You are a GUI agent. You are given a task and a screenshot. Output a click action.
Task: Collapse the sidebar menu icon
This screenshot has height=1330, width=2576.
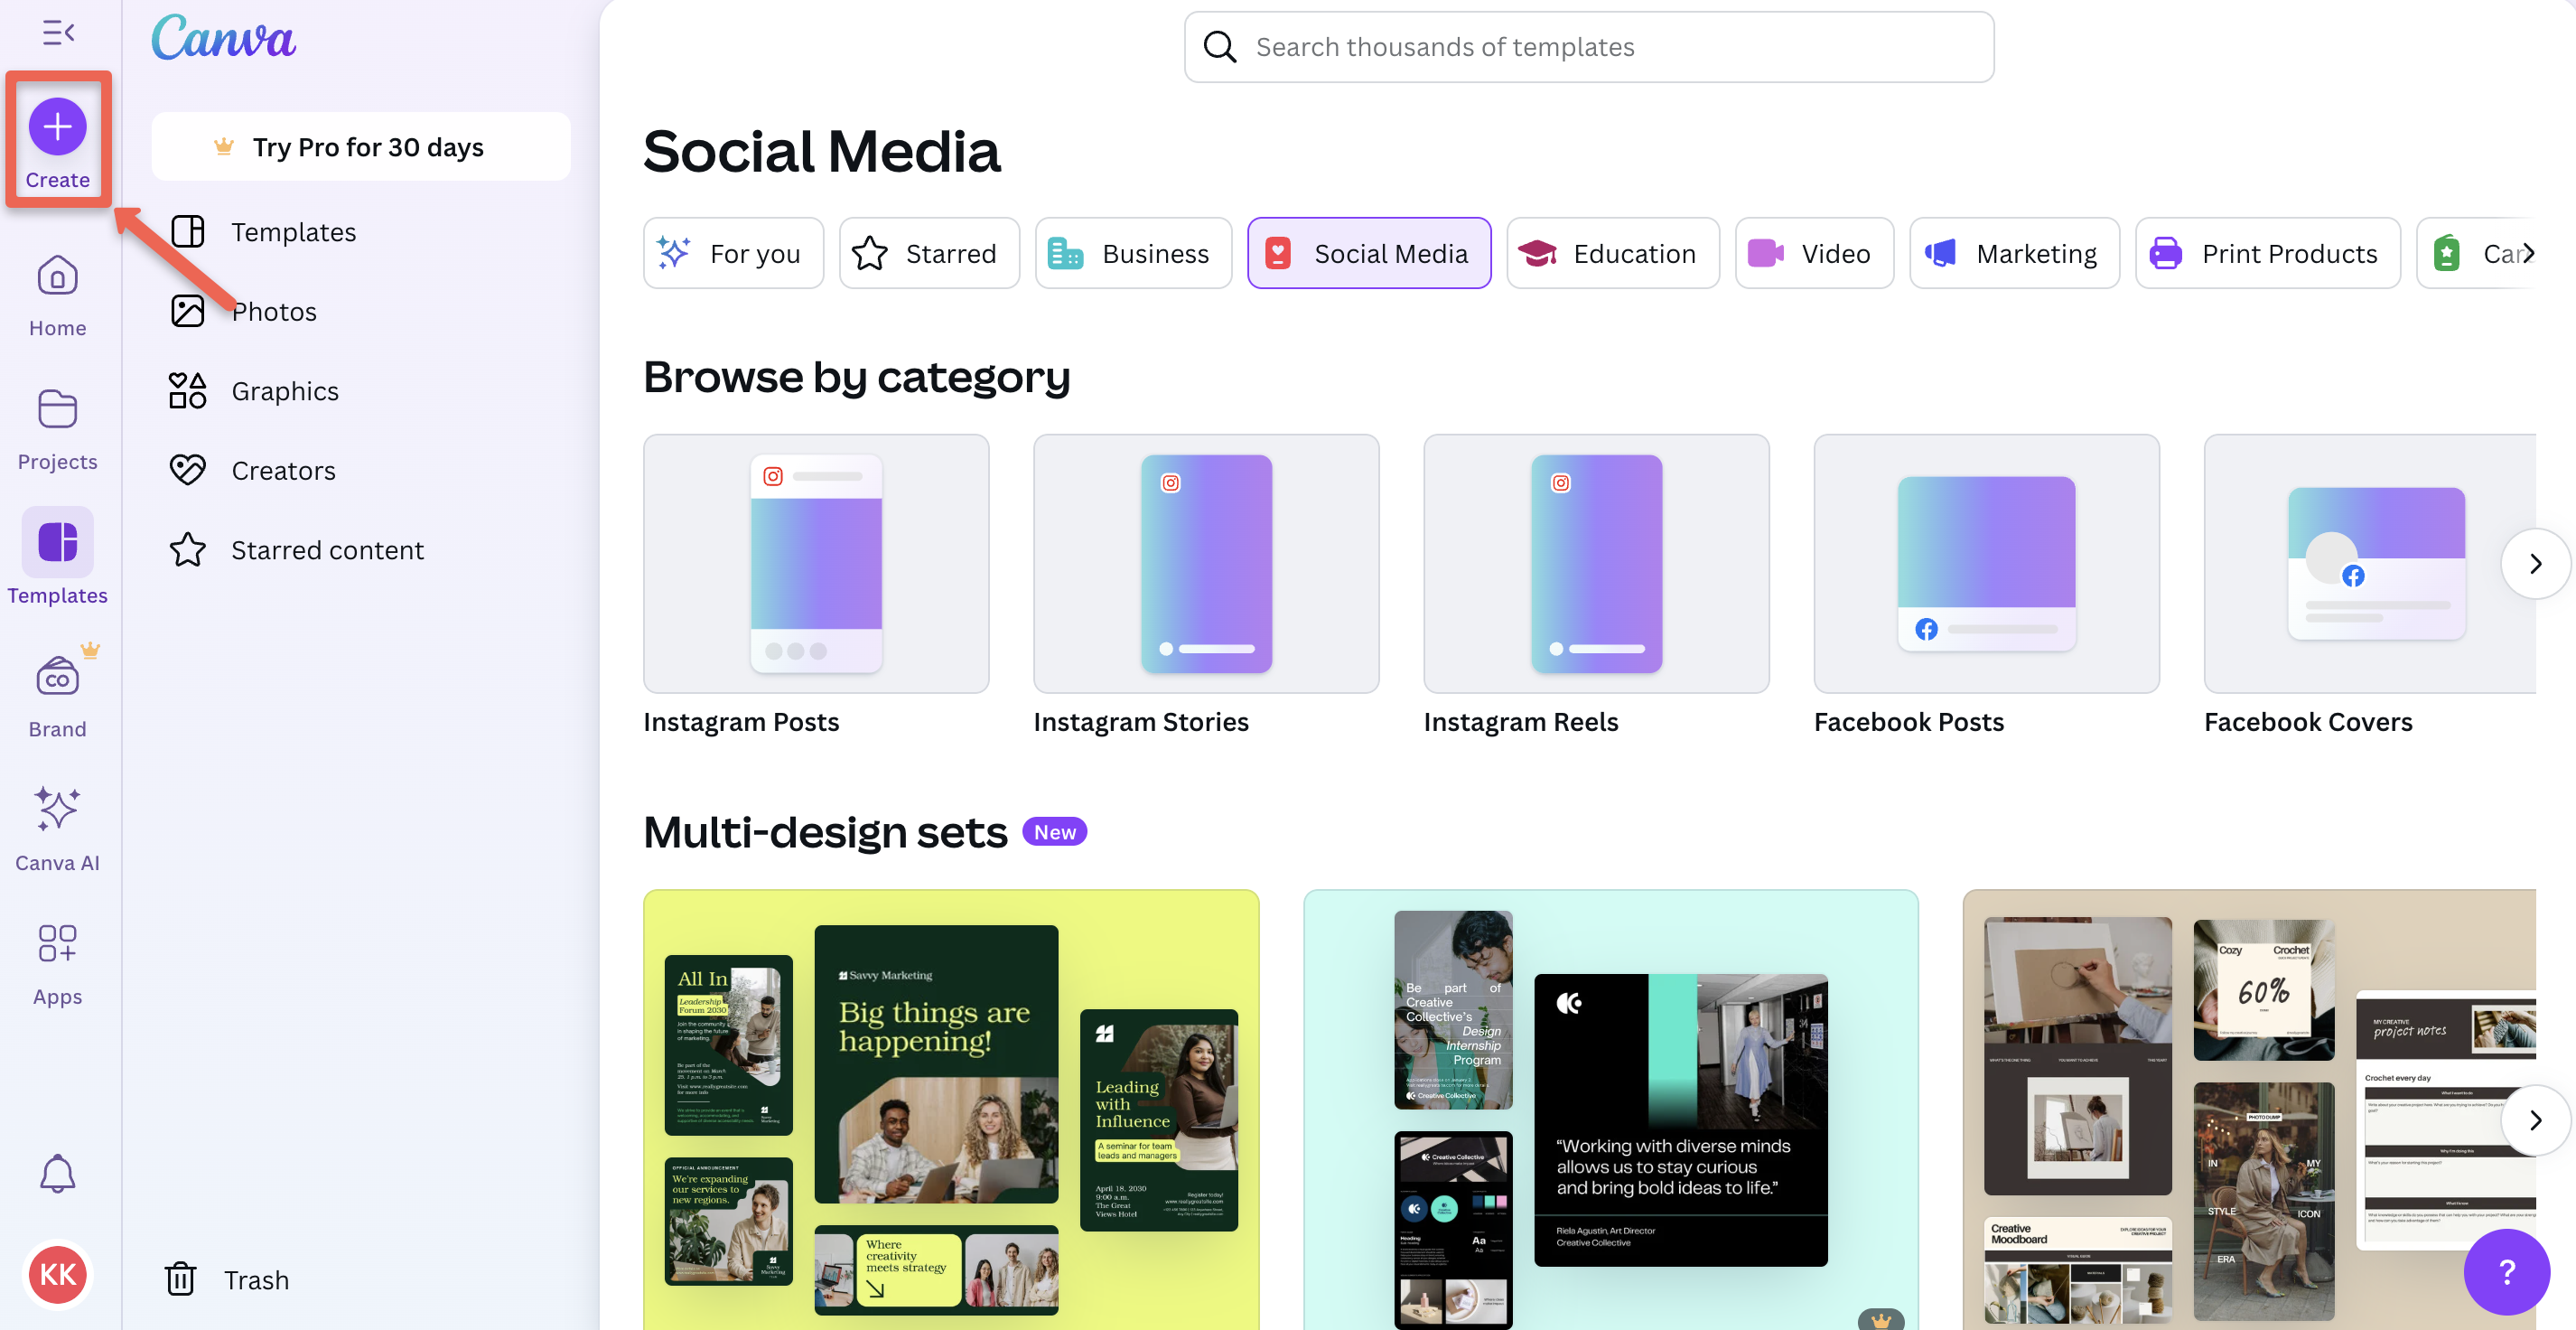58,33
